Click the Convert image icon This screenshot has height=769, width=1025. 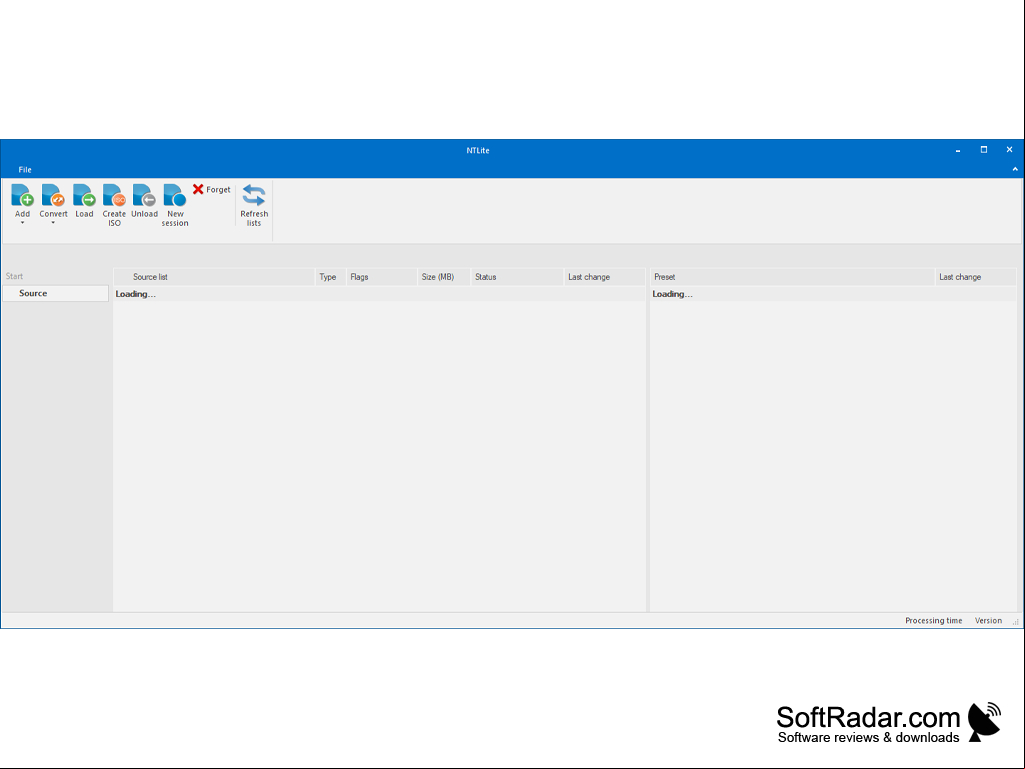[x=53, y=195]
